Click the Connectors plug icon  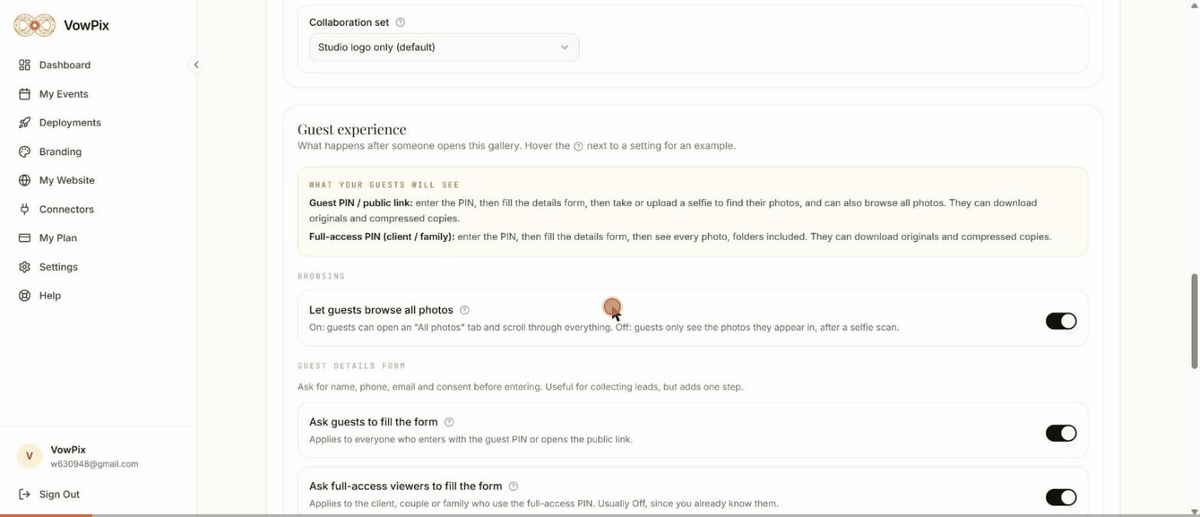25,210
